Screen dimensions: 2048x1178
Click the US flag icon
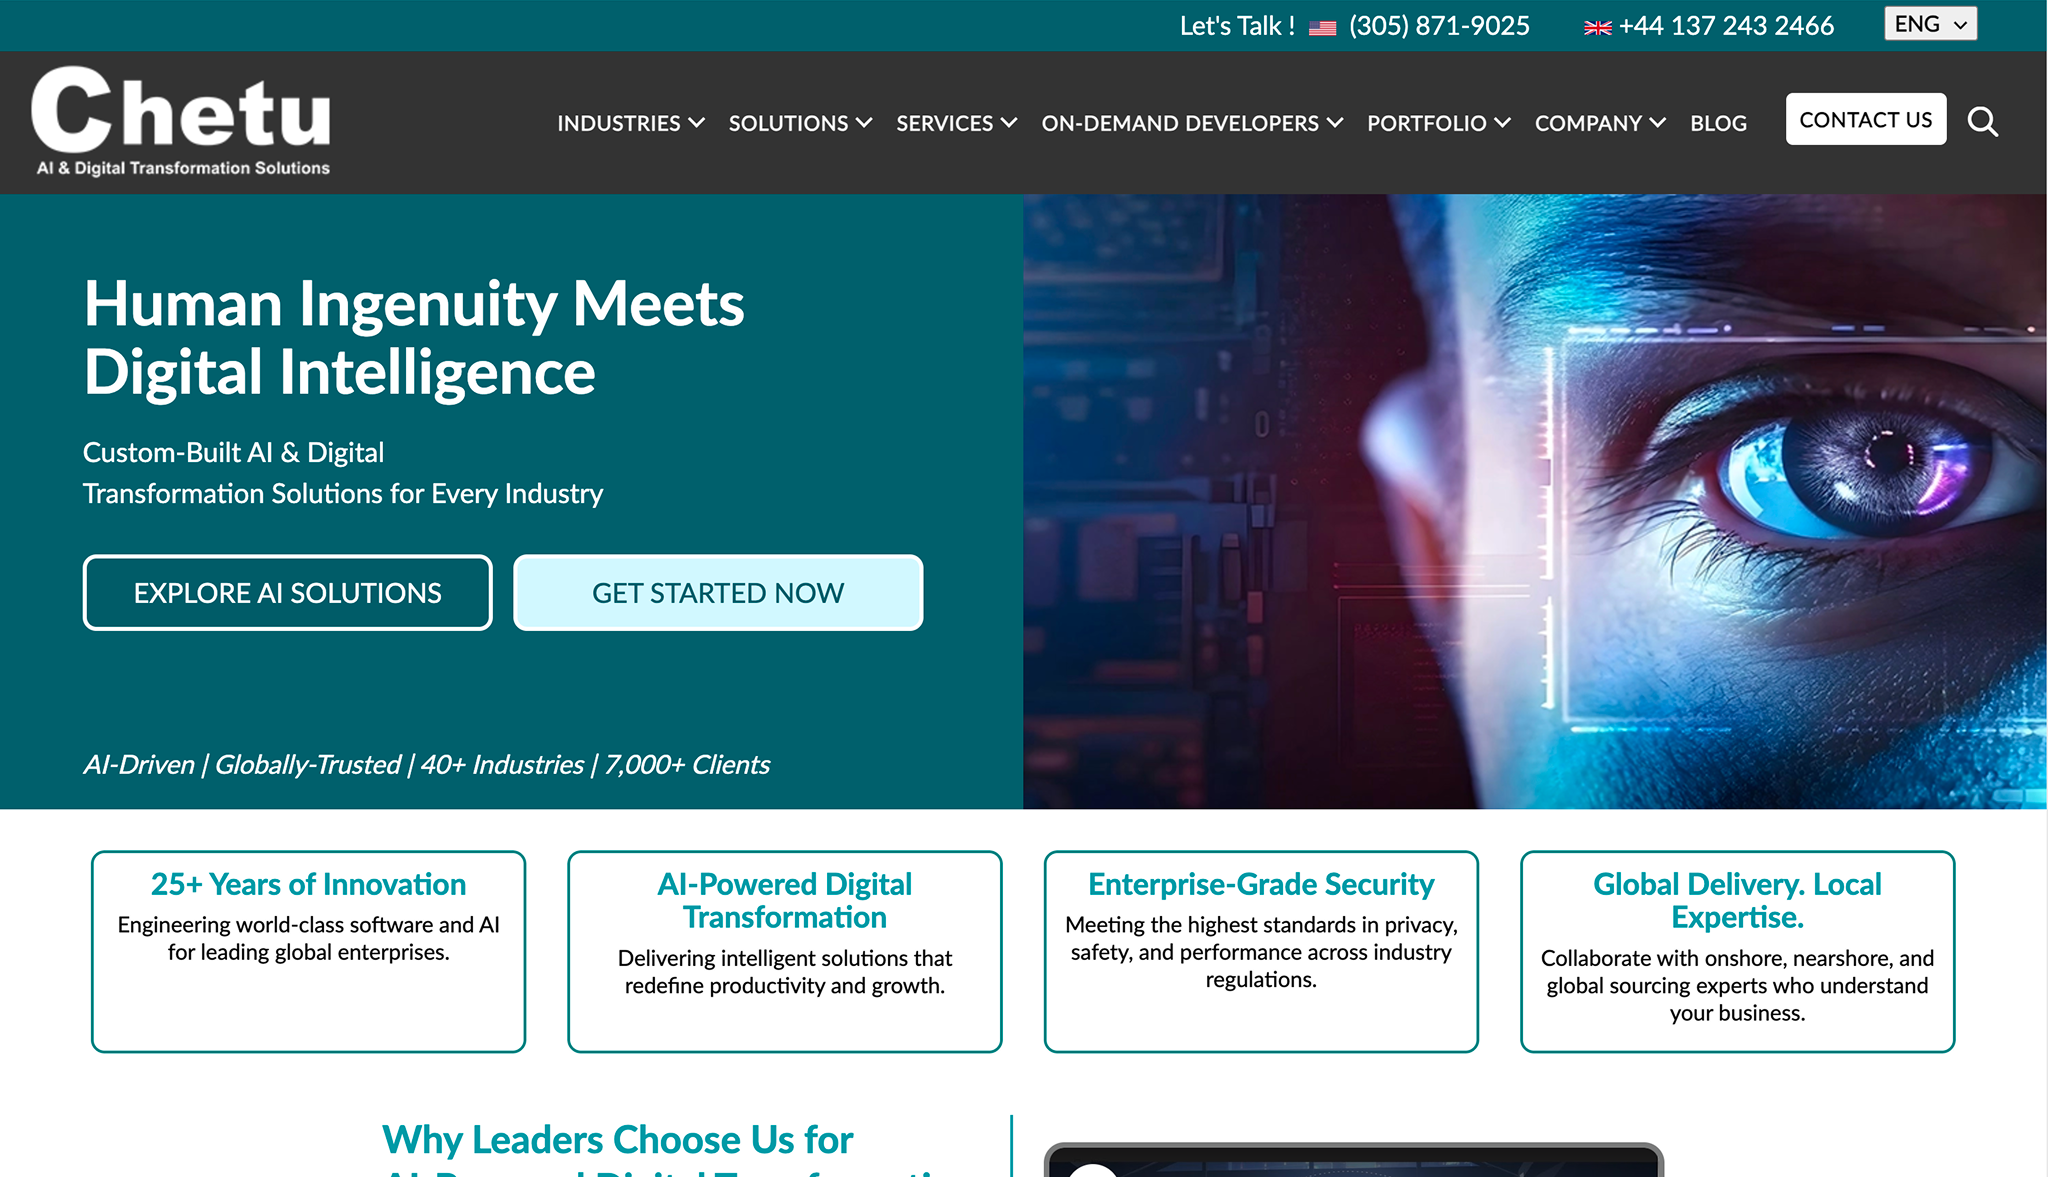[1322, 28]
